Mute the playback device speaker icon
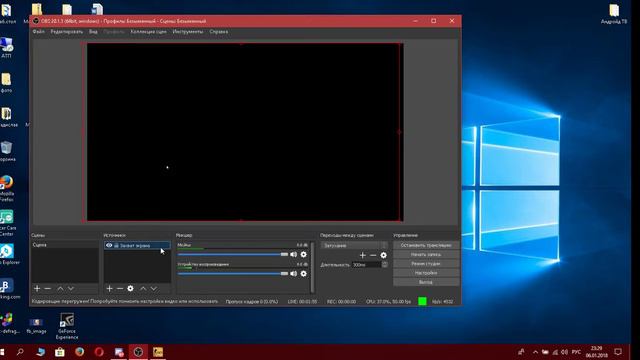 tap(293, 273)
